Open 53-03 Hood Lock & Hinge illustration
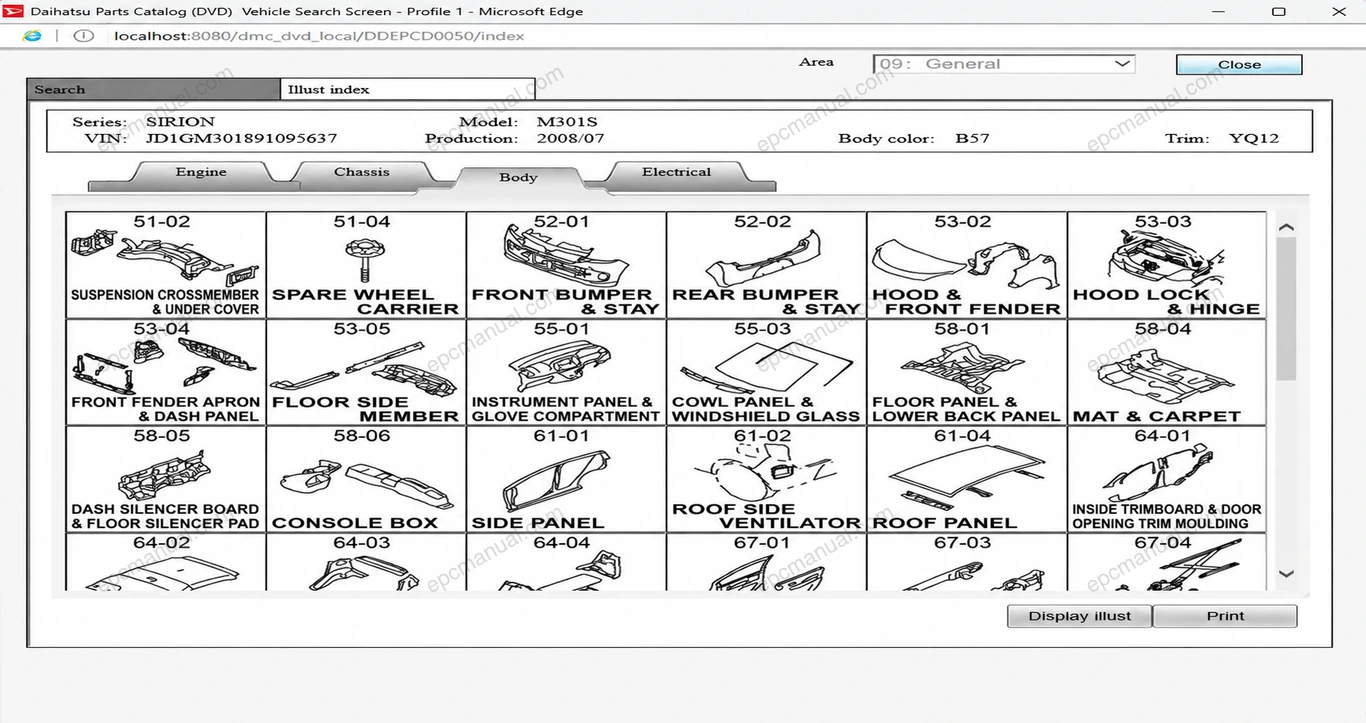The width and height of the screenshot is (1366, 723). 1166,265
